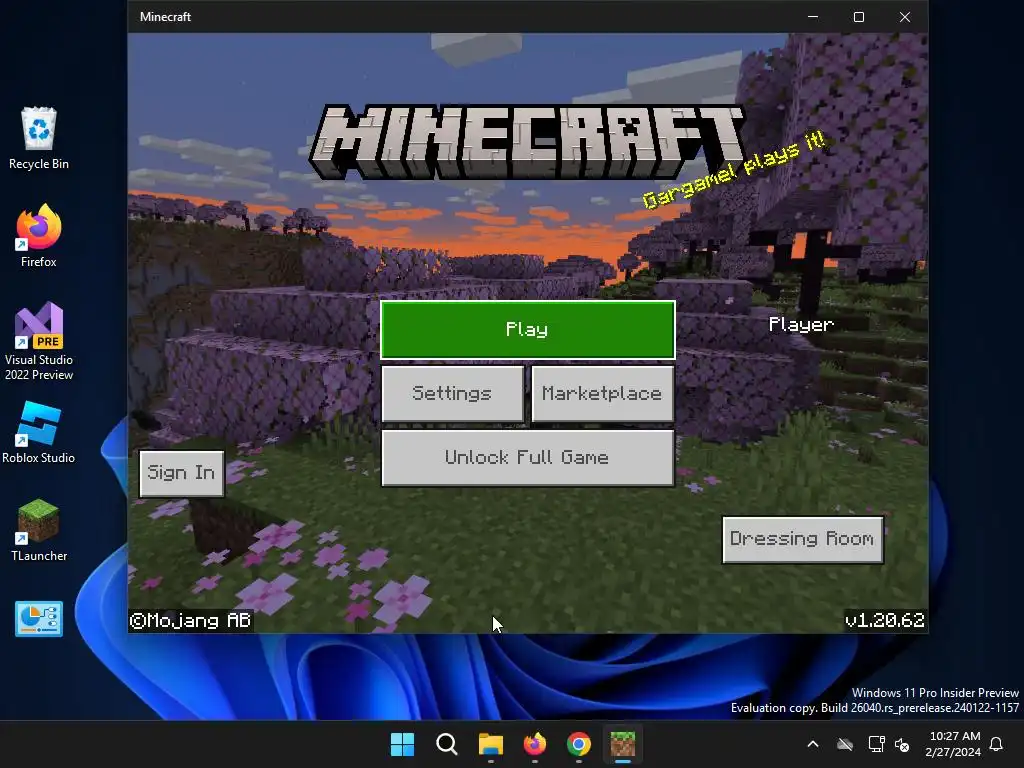Open the notifications bell
1024x768 pixels.
997,744
